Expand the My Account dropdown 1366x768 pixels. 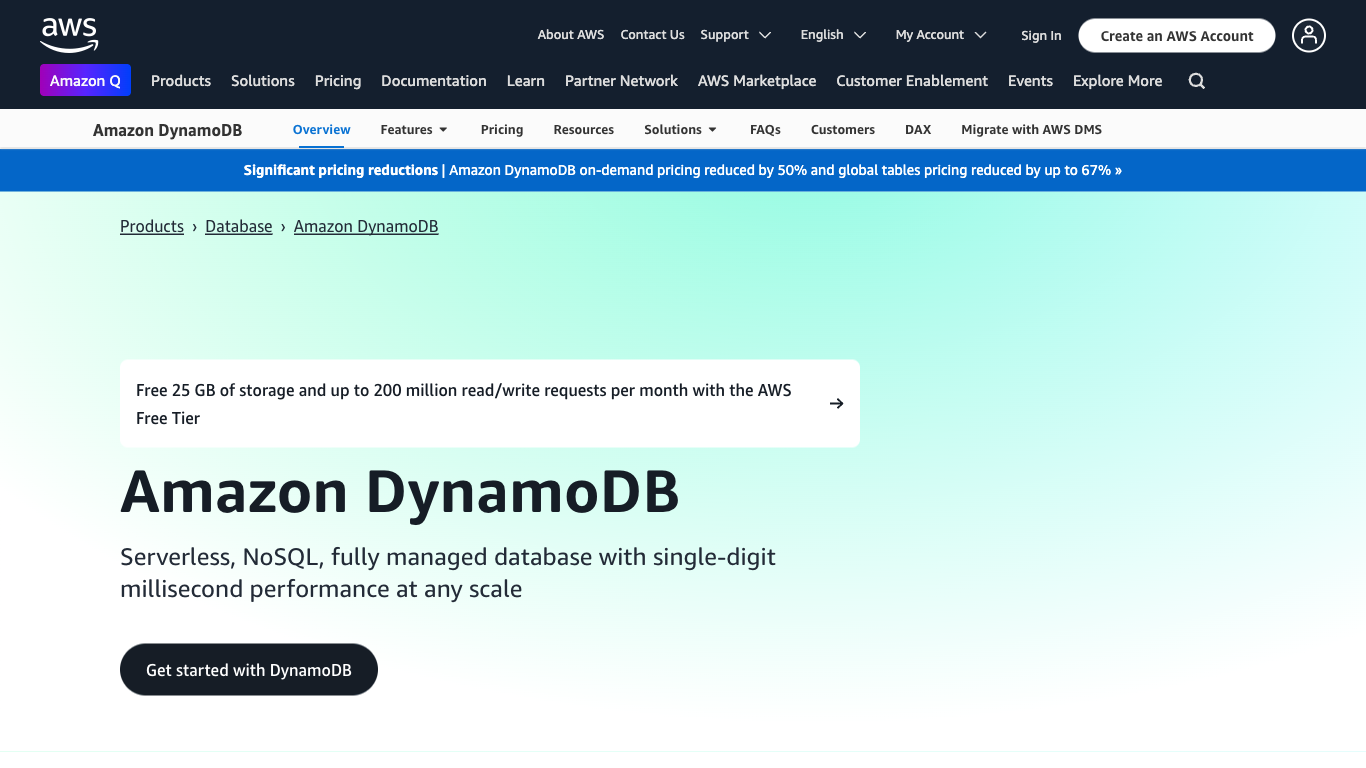(941, 35)
